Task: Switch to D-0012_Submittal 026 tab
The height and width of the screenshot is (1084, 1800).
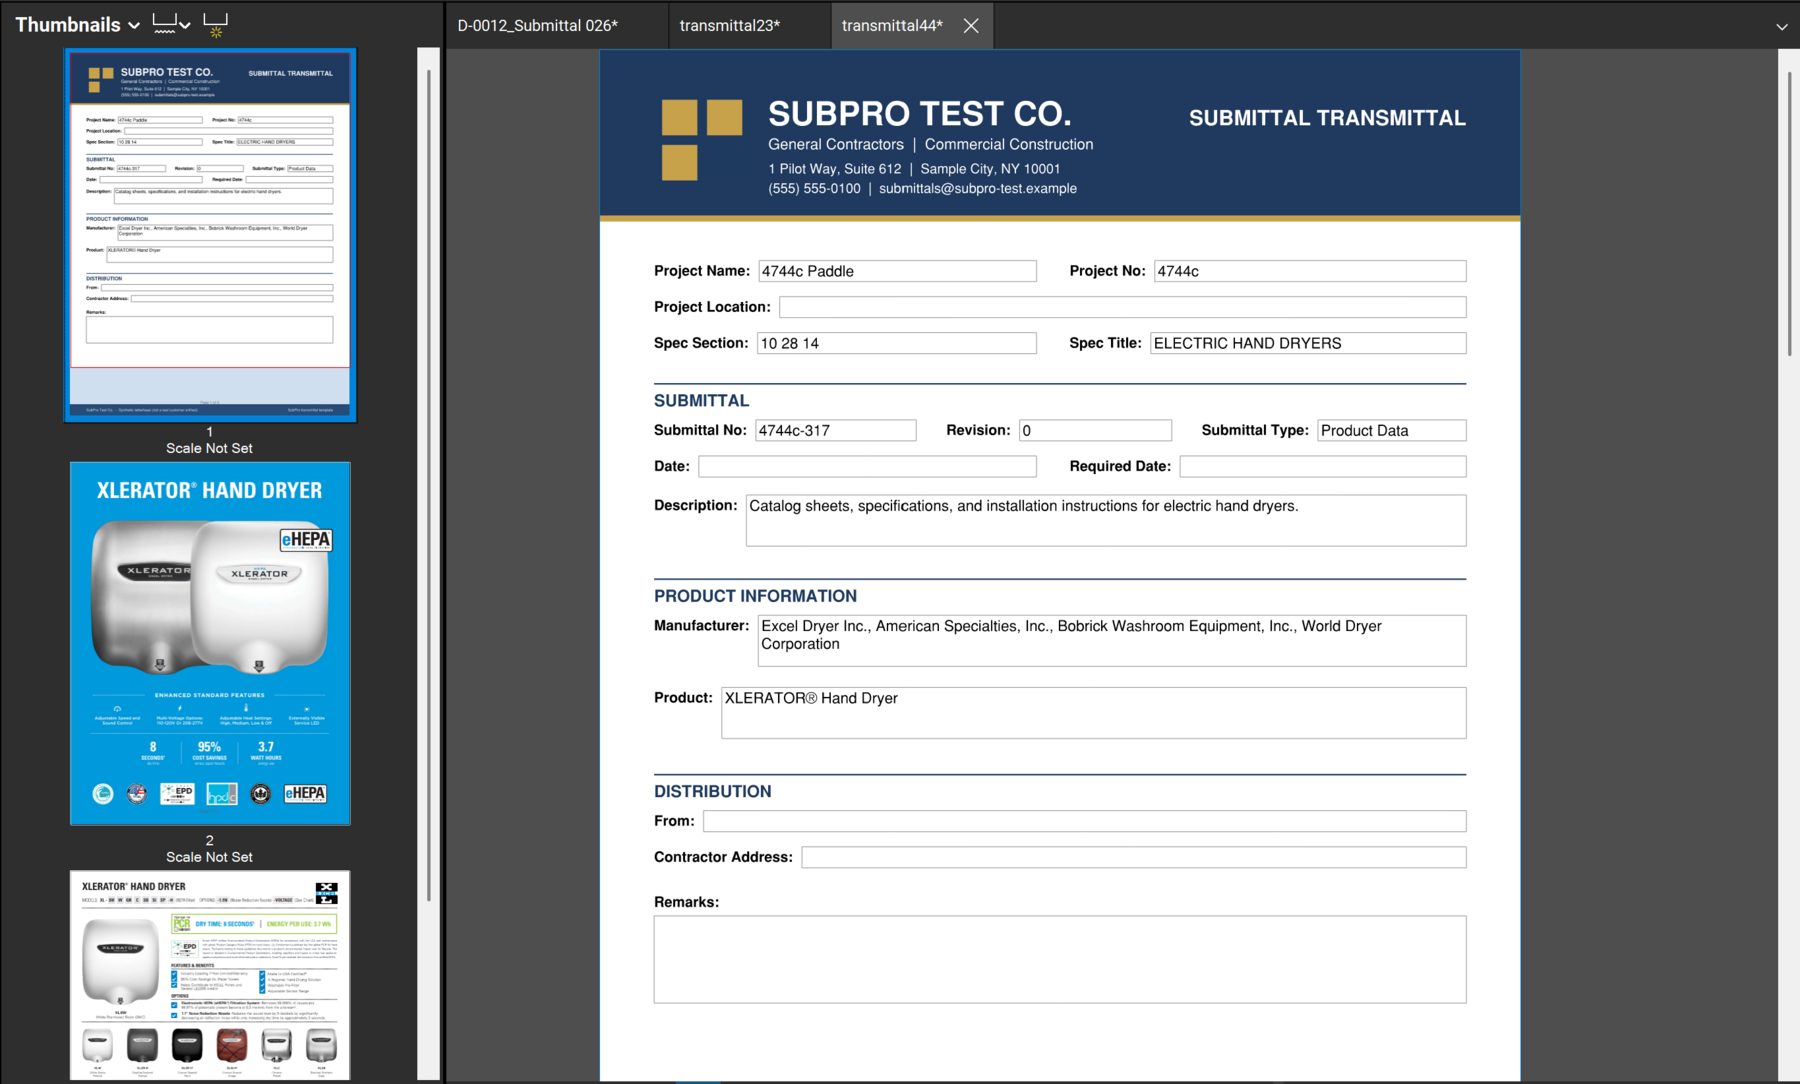Action: click(538, 26)
